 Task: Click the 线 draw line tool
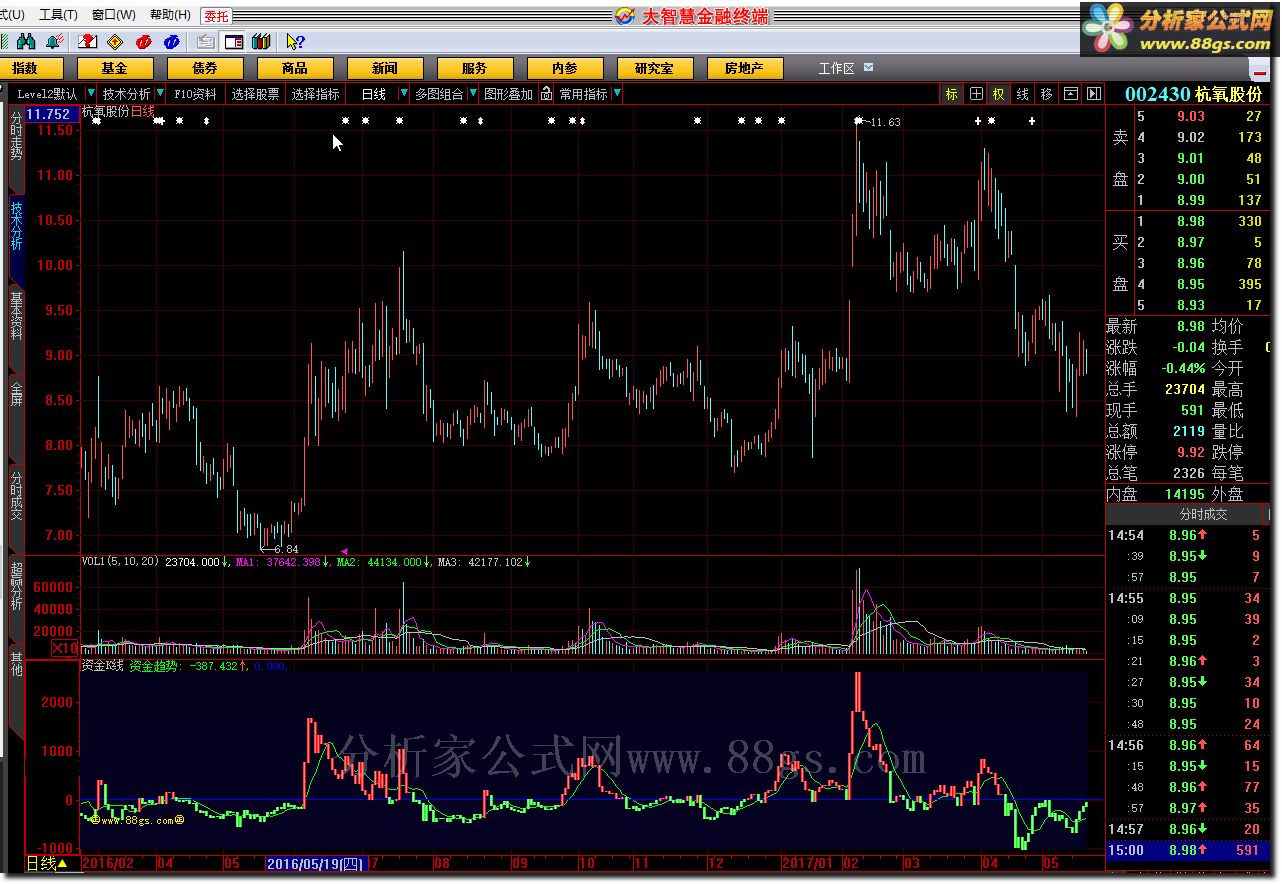pyautogui.click(x=1022, y=94)
